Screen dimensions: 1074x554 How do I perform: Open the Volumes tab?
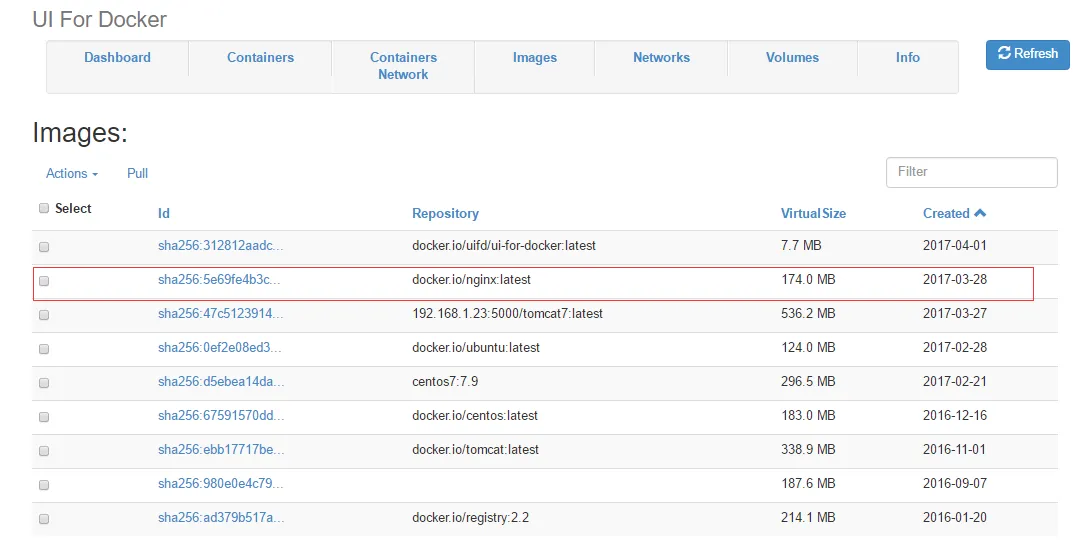[792, 58]
